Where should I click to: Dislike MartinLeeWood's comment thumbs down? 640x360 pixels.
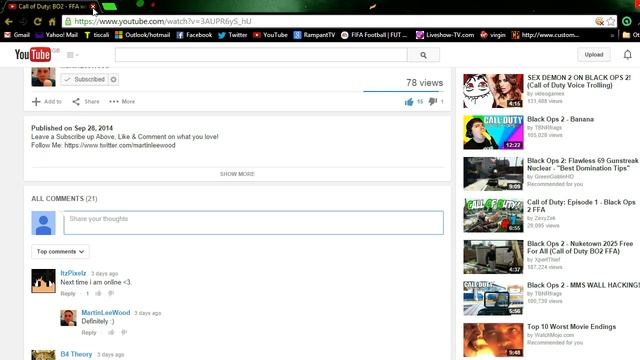tap(124, 333)
